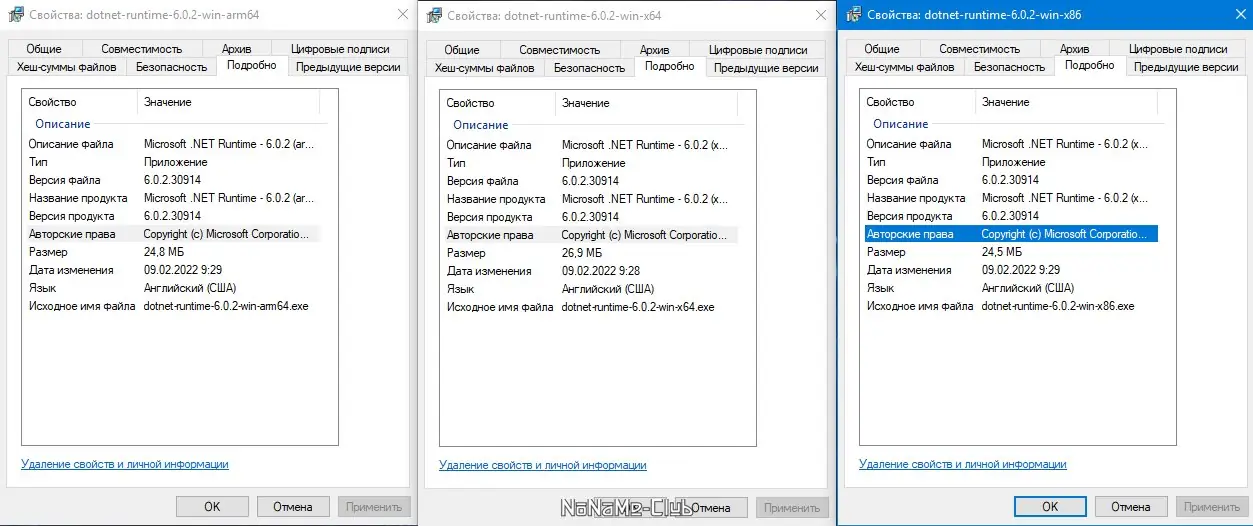Viewport: 1253px width, 526px height.
Task: Select Цифровые подписи tab in win-x86 window
Action: coord(1178,49)
